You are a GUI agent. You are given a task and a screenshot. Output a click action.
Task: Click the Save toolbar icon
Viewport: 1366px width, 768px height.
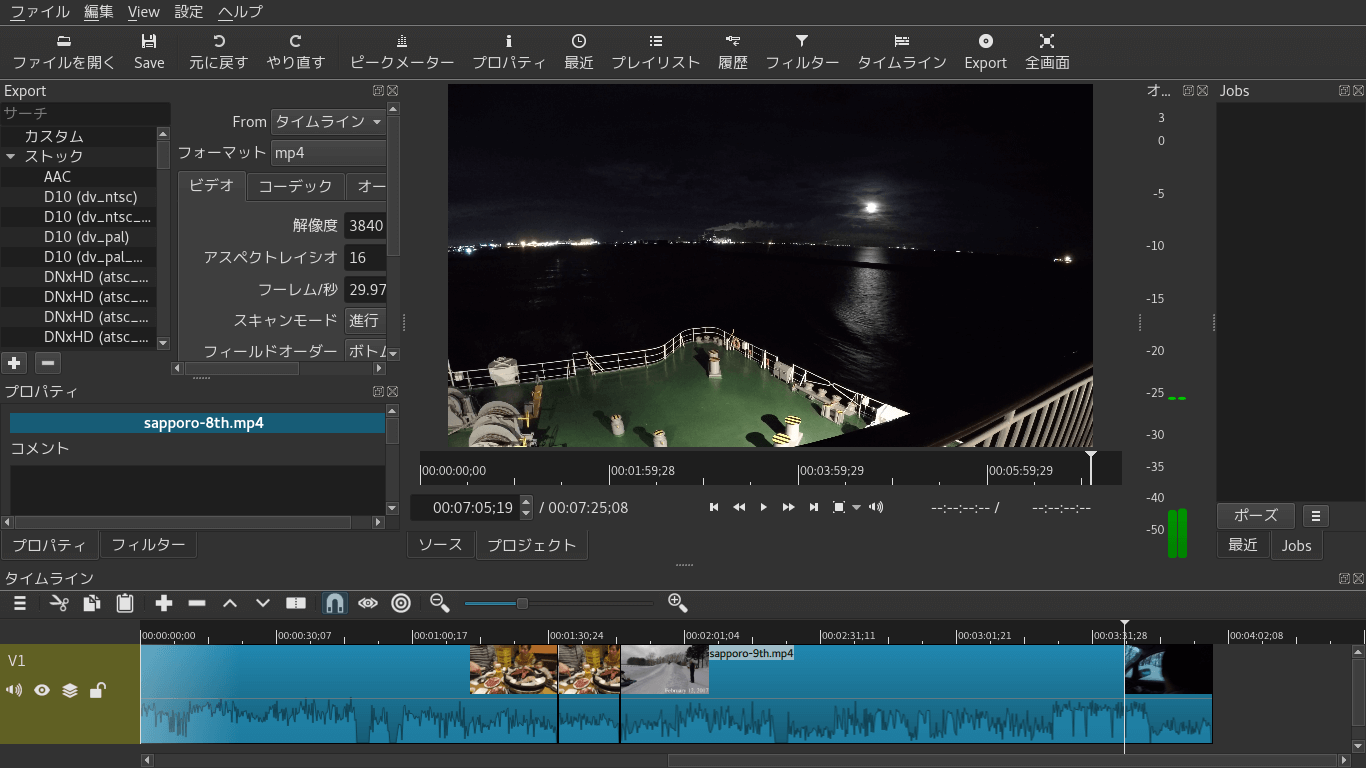[149, 52]
